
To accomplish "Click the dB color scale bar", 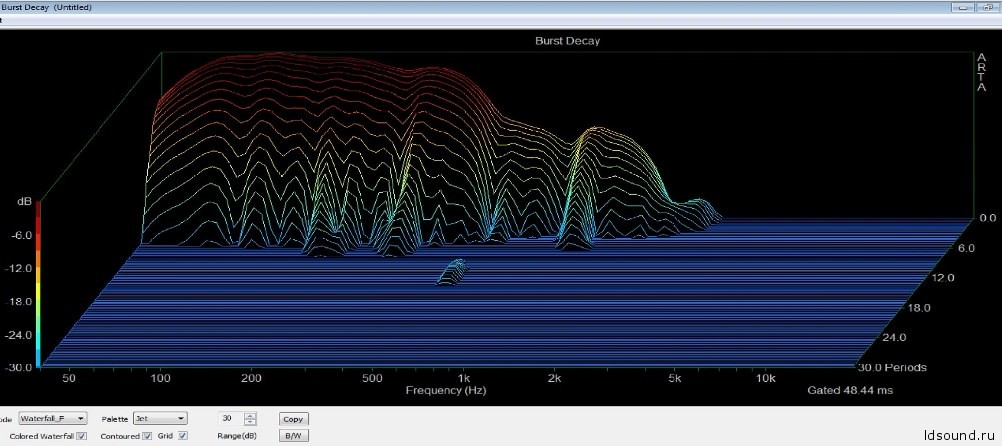I will click(x=38, y=284).
